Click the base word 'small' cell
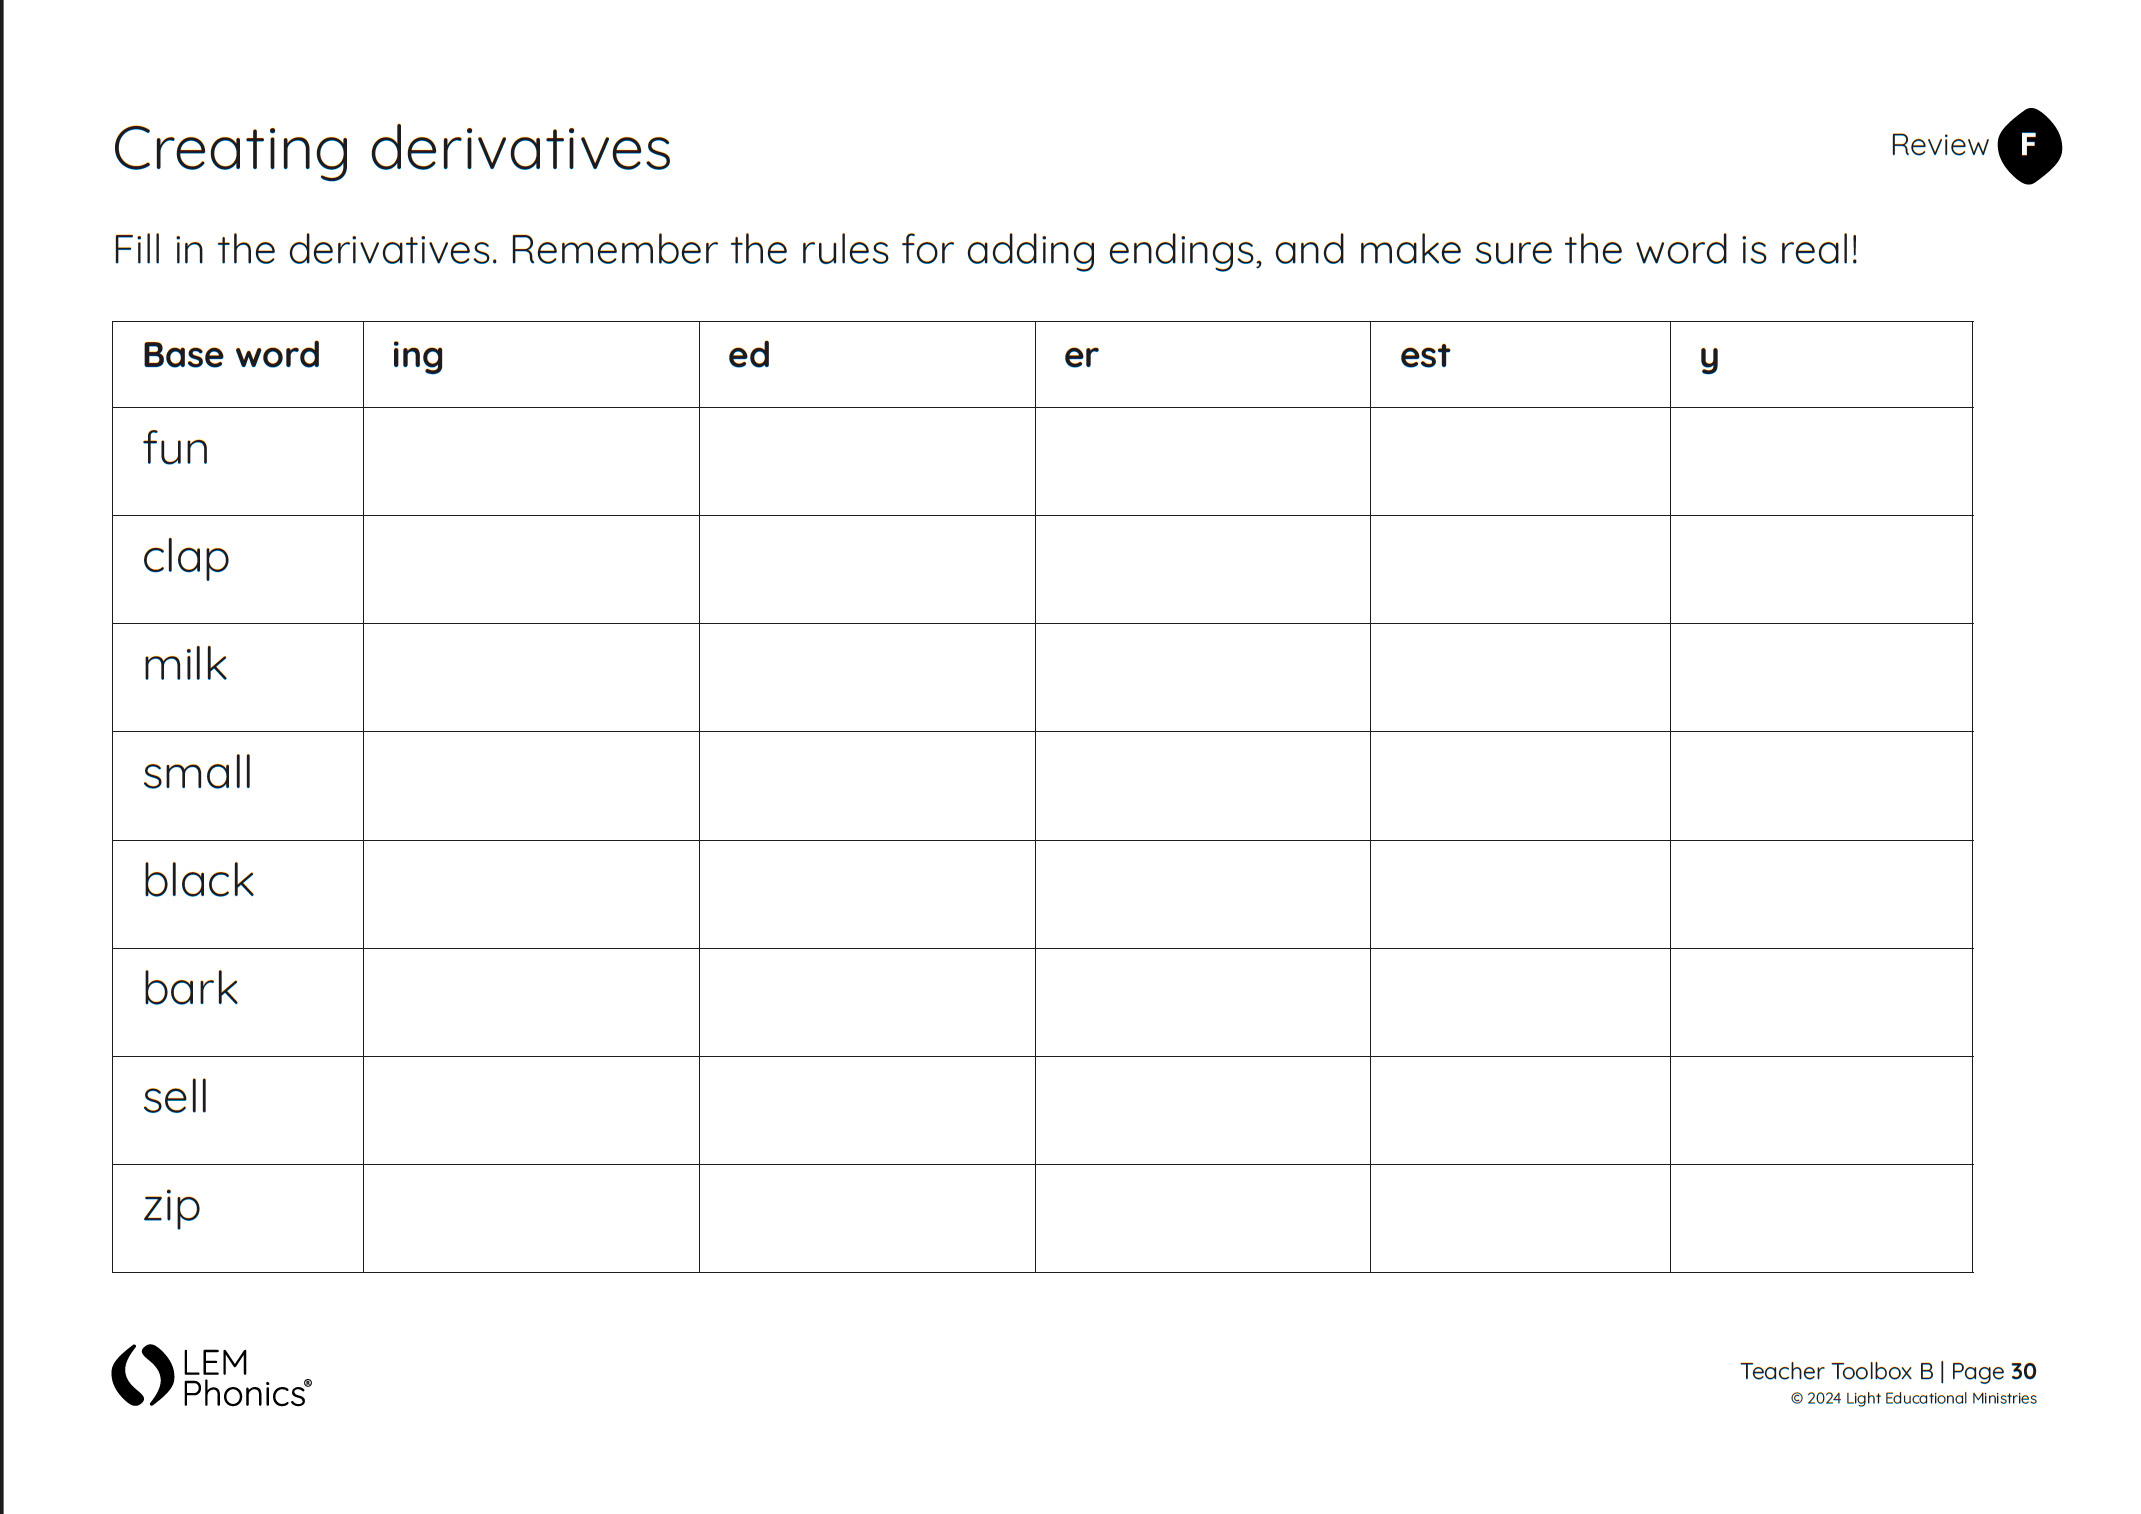This screenshot has height=1514, width=2141. (238, 786)
